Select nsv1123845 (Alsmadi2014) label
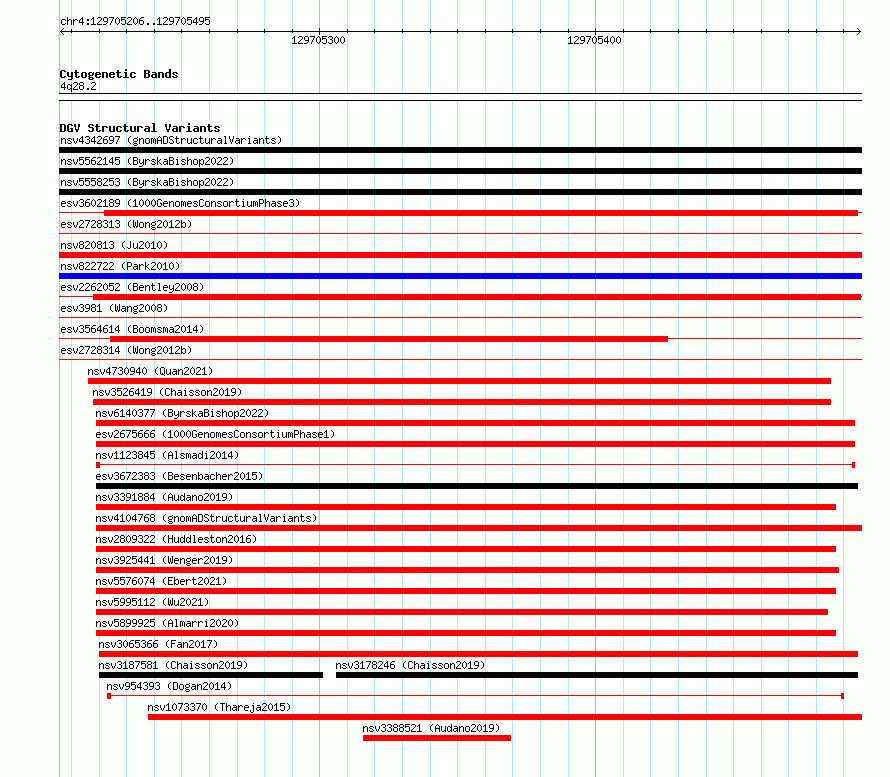890x777 pixels. [167, 455]
